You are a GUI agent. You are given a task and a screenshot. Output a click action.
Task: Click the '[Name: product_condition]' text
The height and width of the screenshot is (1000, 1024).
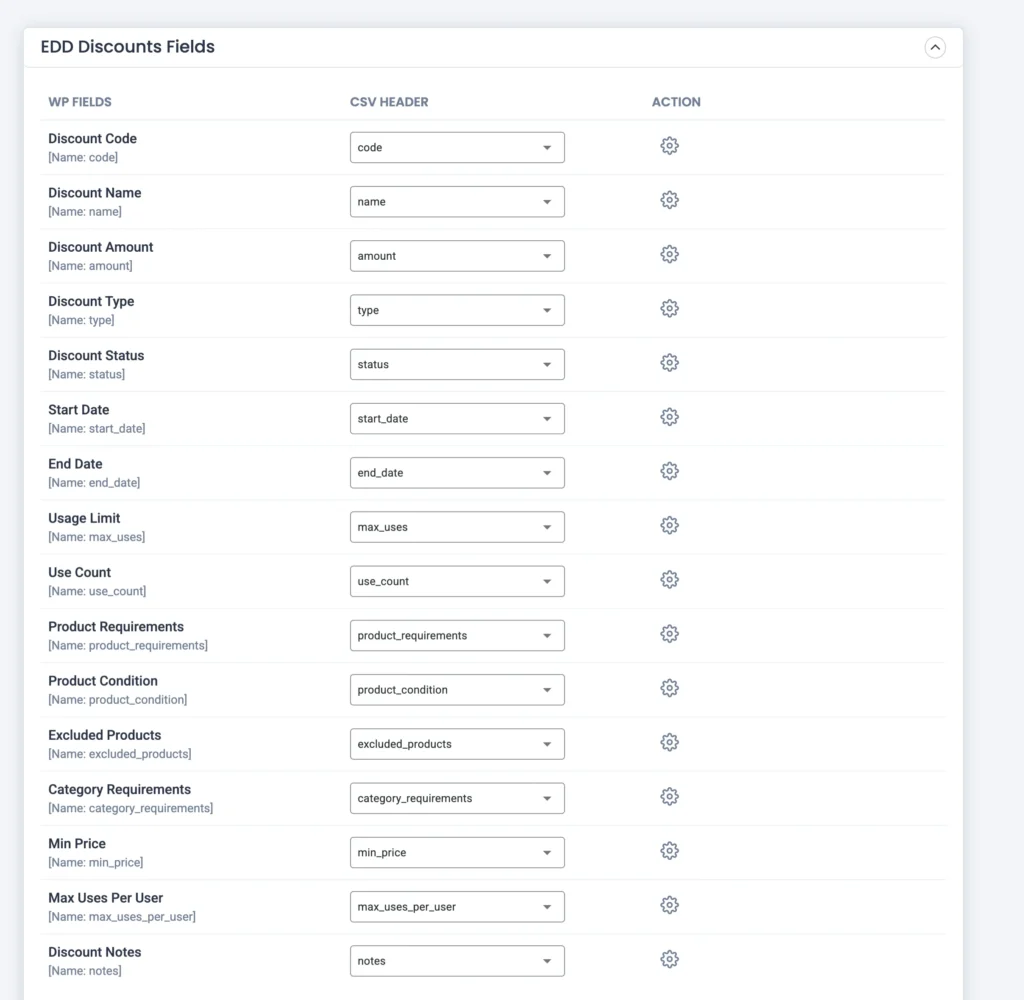[118, 700]
